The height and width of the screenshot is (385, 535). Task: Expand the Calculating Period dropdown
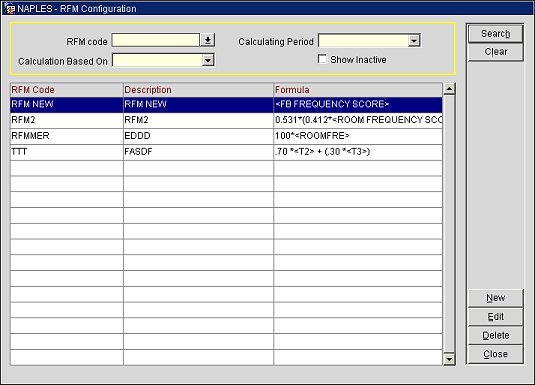point(414,41)
